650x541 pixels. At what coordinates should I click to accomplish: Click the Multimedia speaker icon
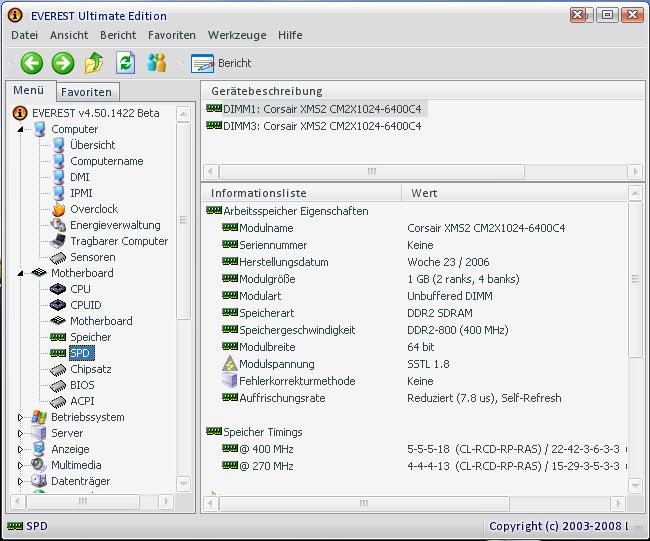[x=39, y=465]
